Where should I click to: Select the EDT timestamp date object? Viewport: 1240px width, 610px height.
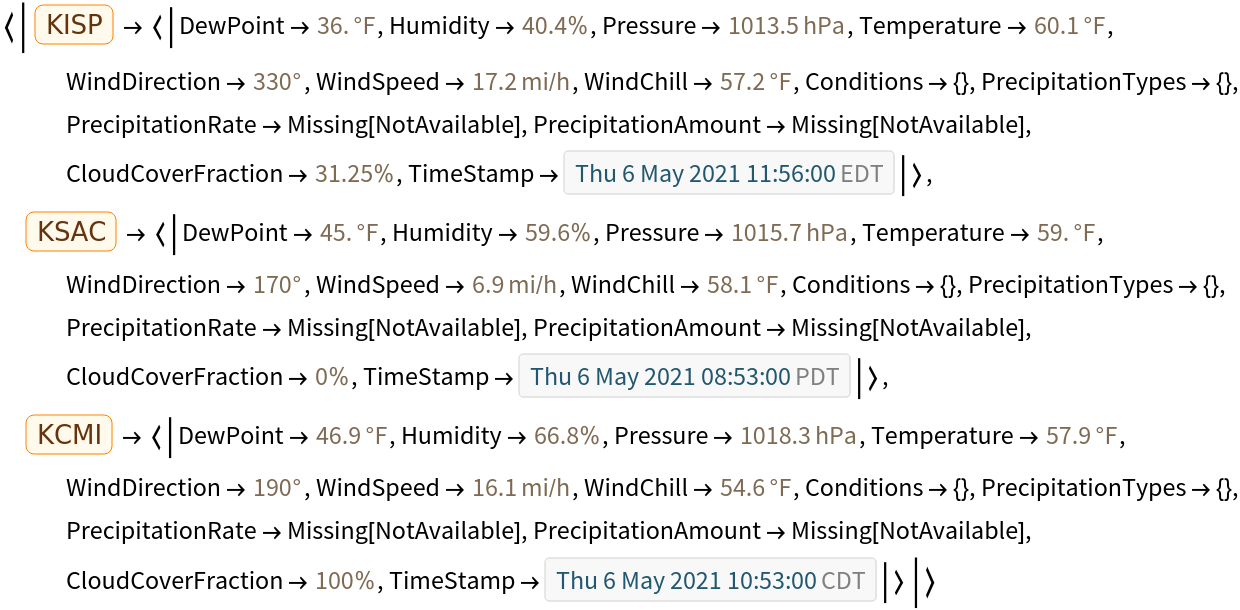pyautogui.click(x=729, y=174)
